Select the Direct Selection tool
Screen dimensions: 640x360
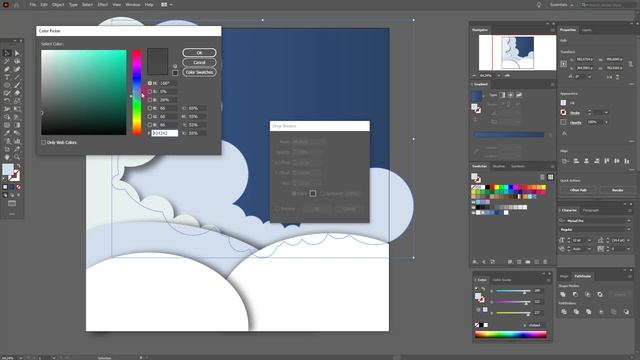(x=17, y=53)
